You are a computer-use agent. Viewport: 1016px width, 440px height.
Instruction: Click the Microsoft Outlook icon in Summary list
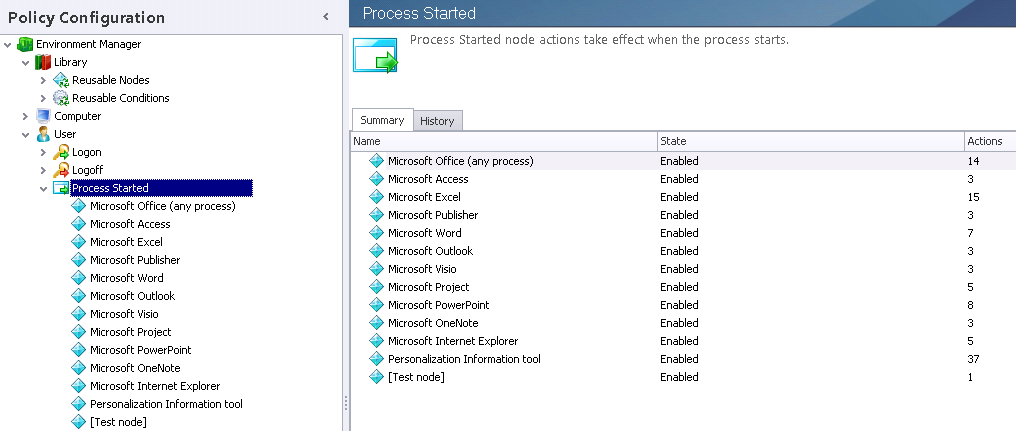click(376, 251)
